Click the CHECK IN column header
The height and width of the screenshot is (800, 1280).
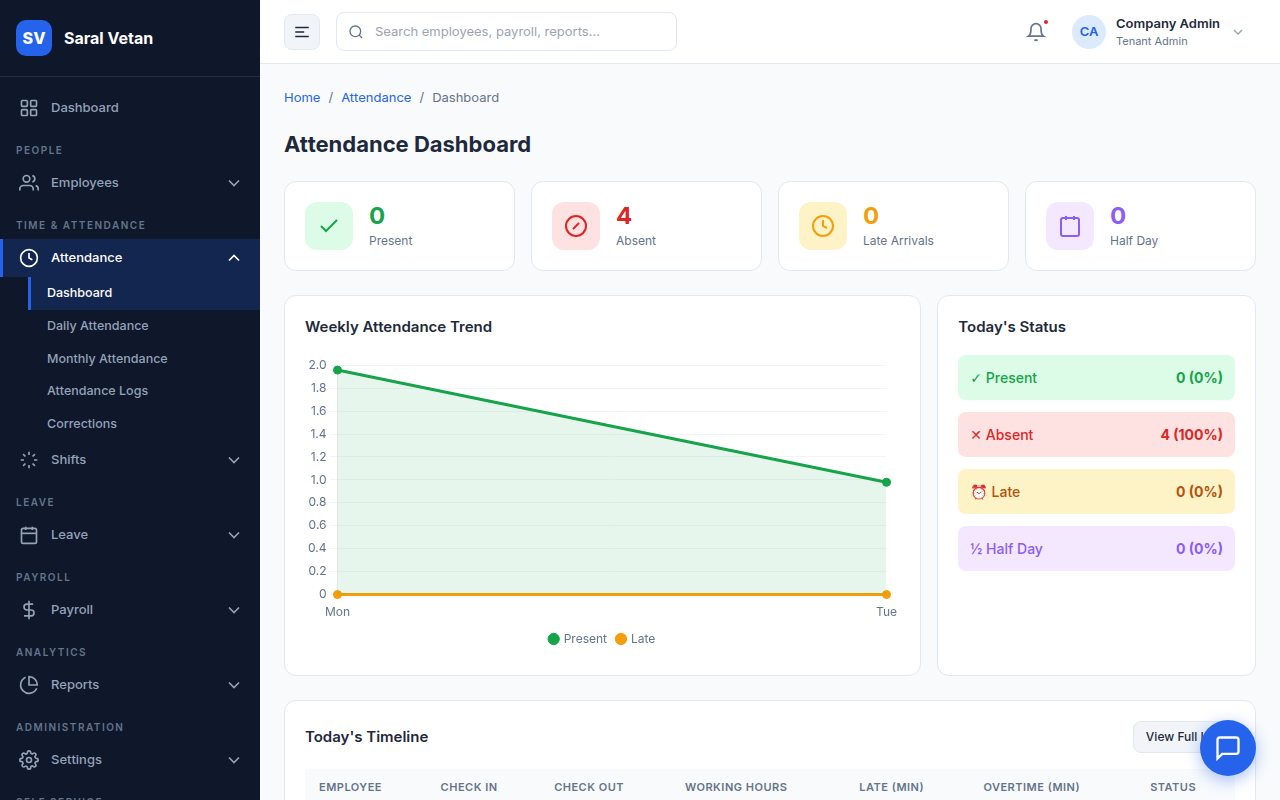click(x=469, y=787)
